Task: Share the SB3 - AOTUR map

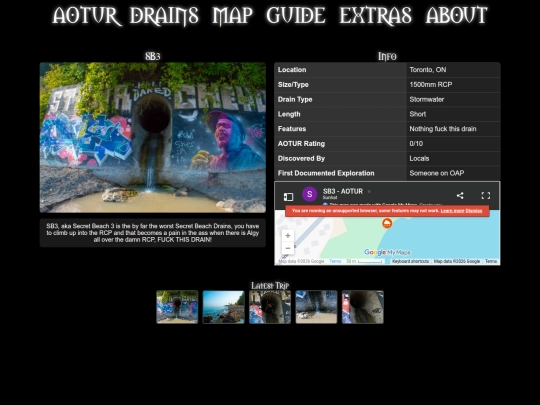Action: click(460, 196)
